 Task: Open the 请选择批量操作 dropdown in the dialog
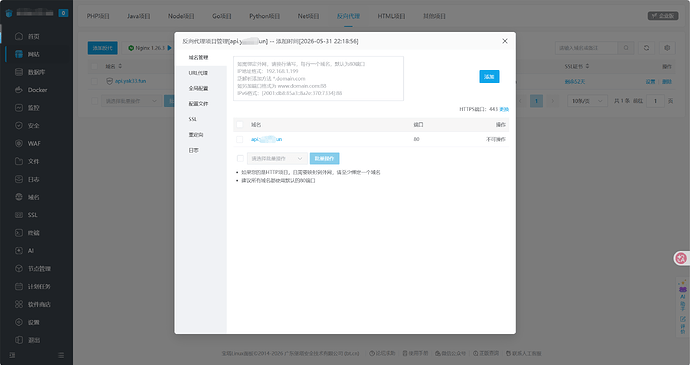point(277,159)
